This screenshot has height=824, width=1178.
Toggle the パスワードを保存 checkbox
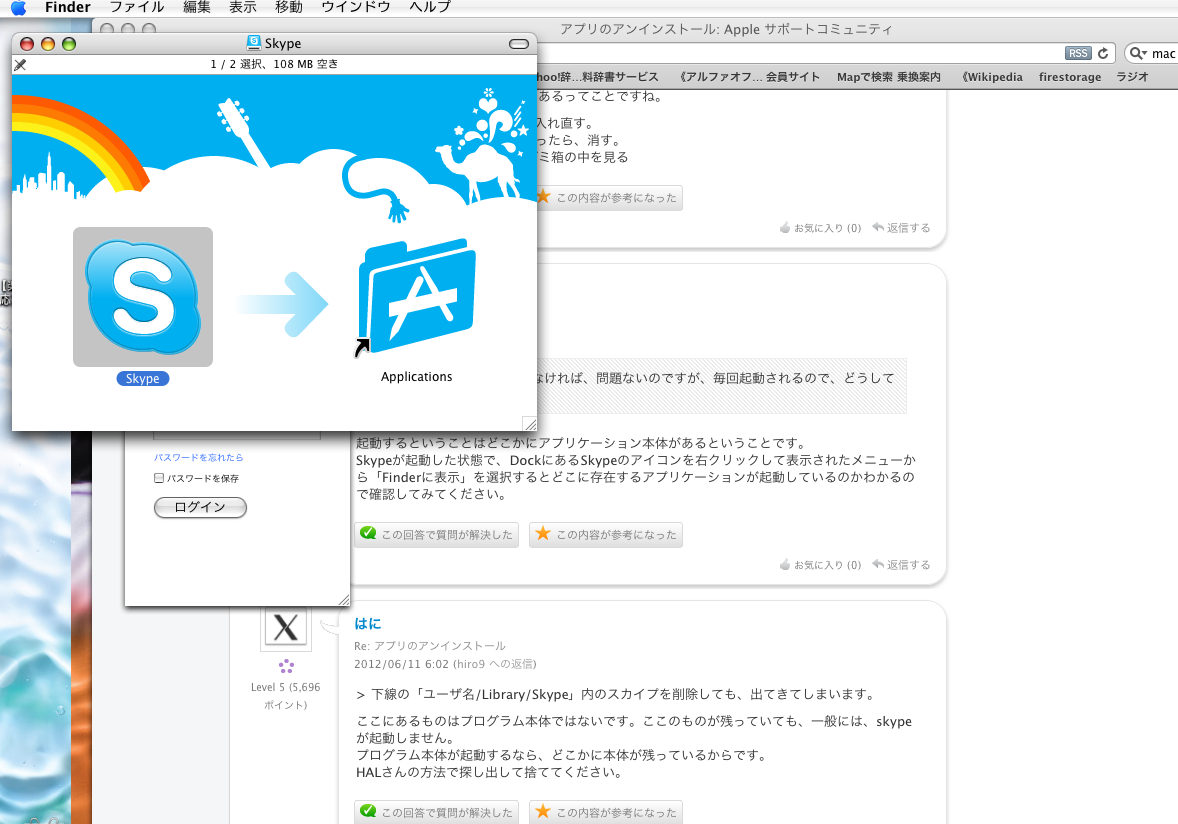click(x=159, y=478)
